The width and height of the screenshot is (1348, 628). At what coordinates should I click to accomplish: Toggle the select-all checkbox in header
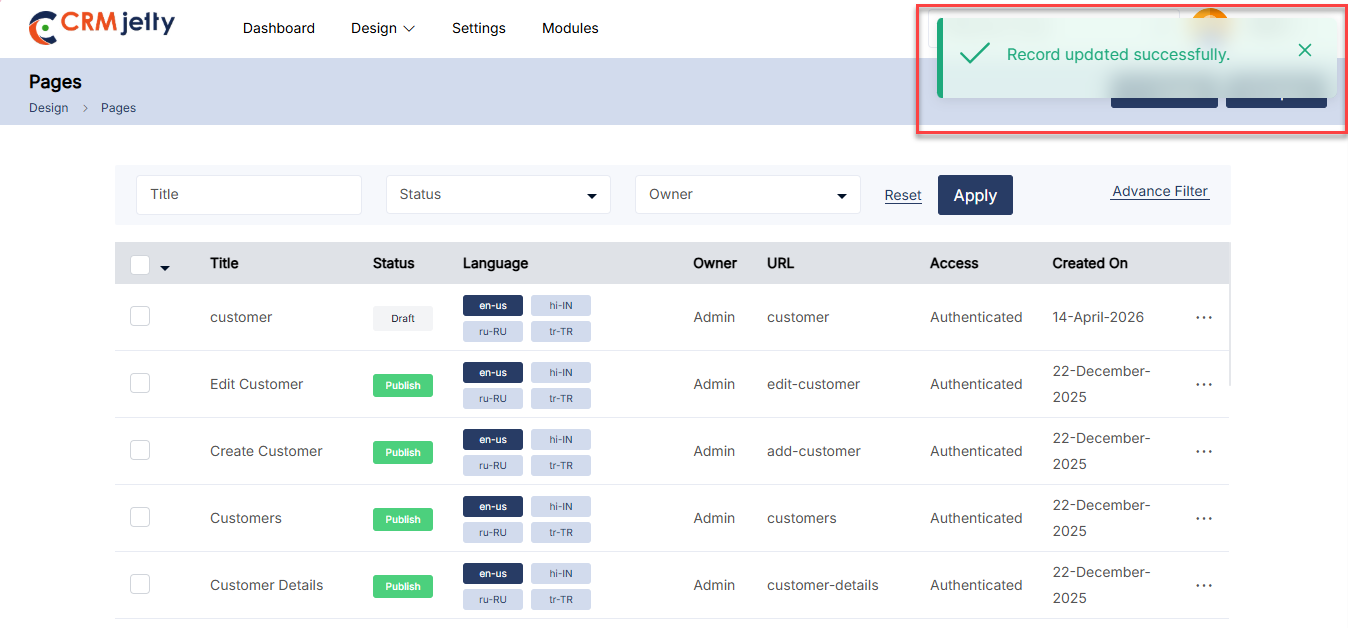coord(140,265)
